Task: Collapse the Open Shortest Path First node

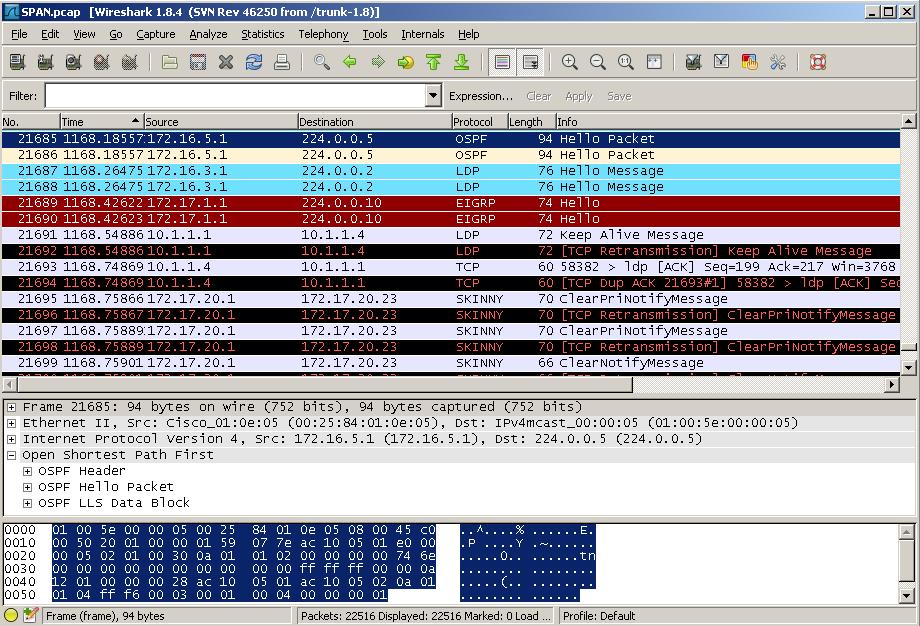Action: 11,455
